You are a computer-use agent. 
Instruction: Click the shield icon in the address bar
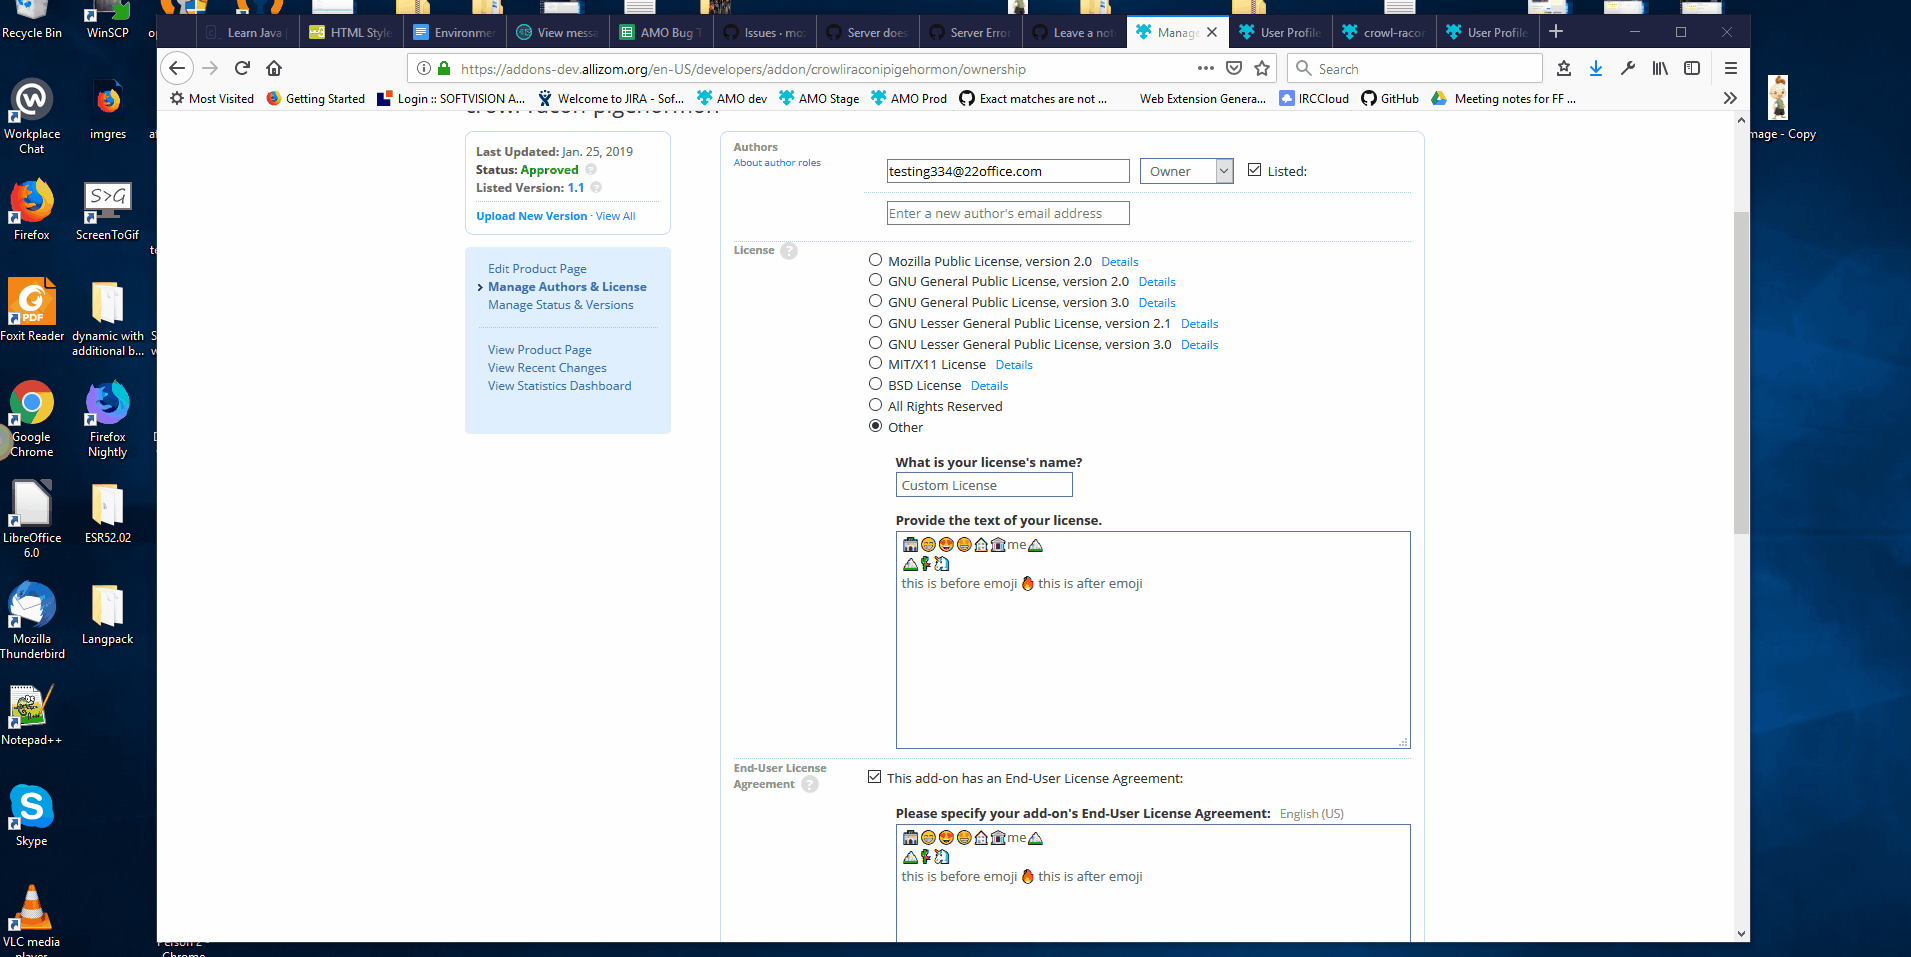(x=1233, y=68)
